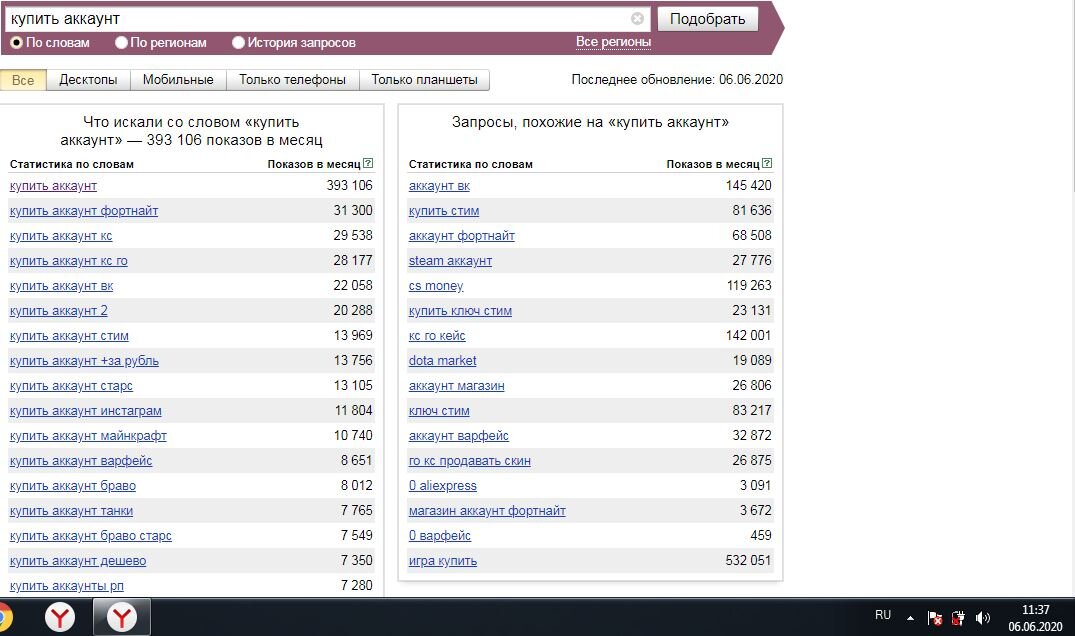Clear the search field with the X icon
The image size is (1075, 636).
pyautogui.click(x=637, y=19)
